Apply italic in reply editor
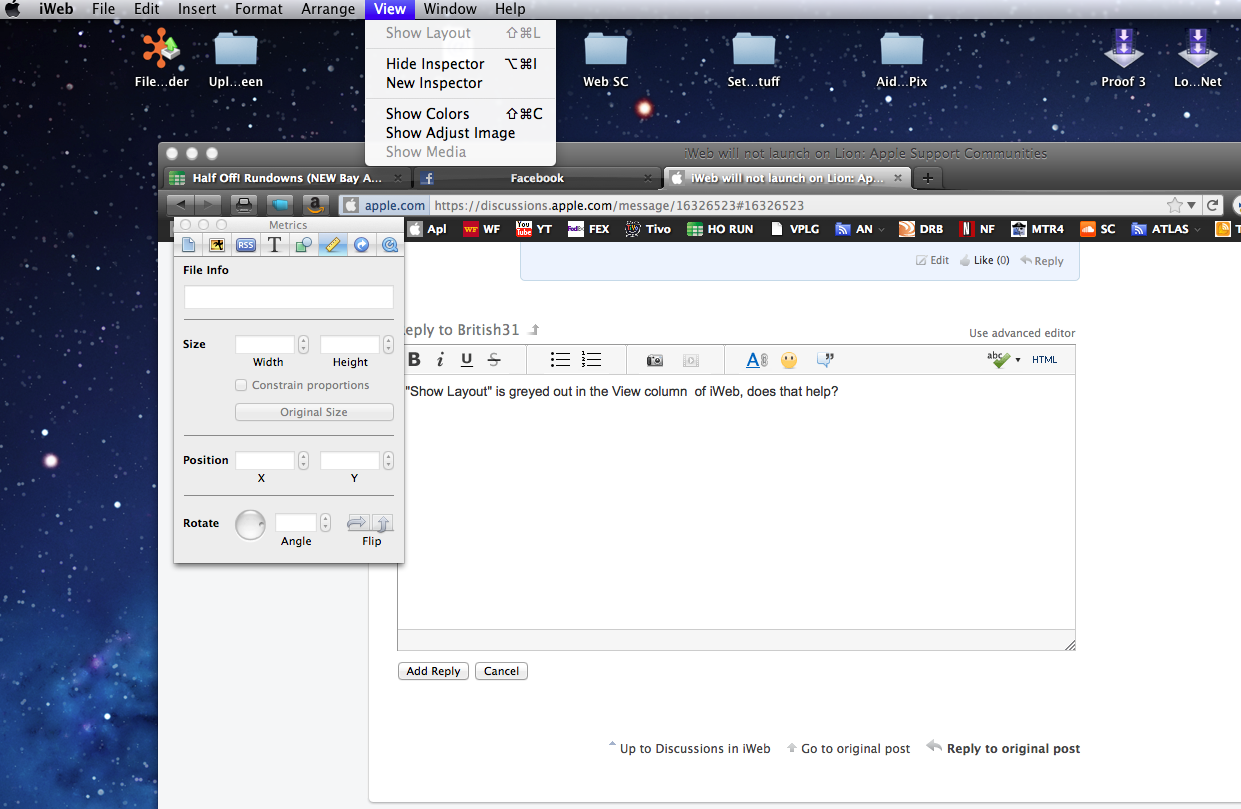This screenshot has height=809, width=1241. (440, 360)
